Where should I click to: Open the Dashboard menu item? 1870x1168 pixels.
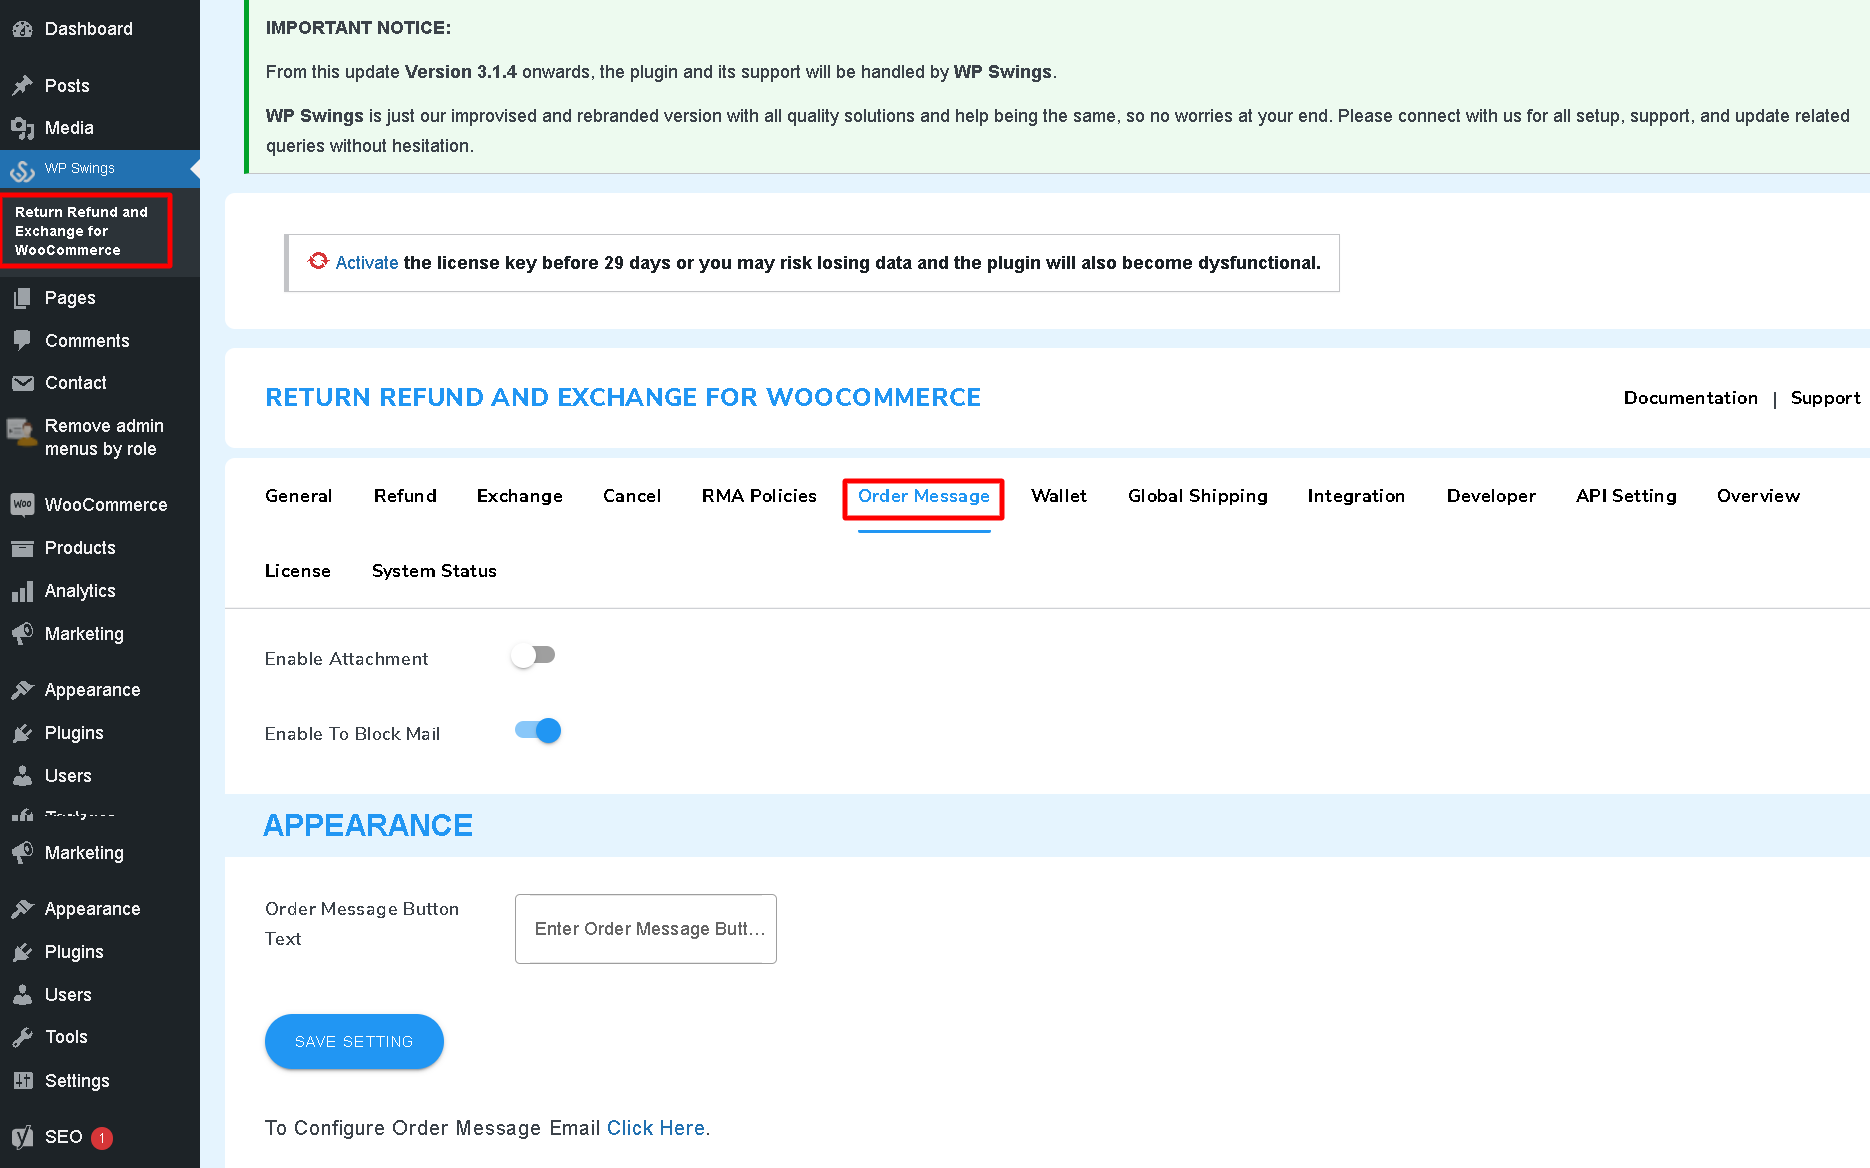[x=100, y=29]
